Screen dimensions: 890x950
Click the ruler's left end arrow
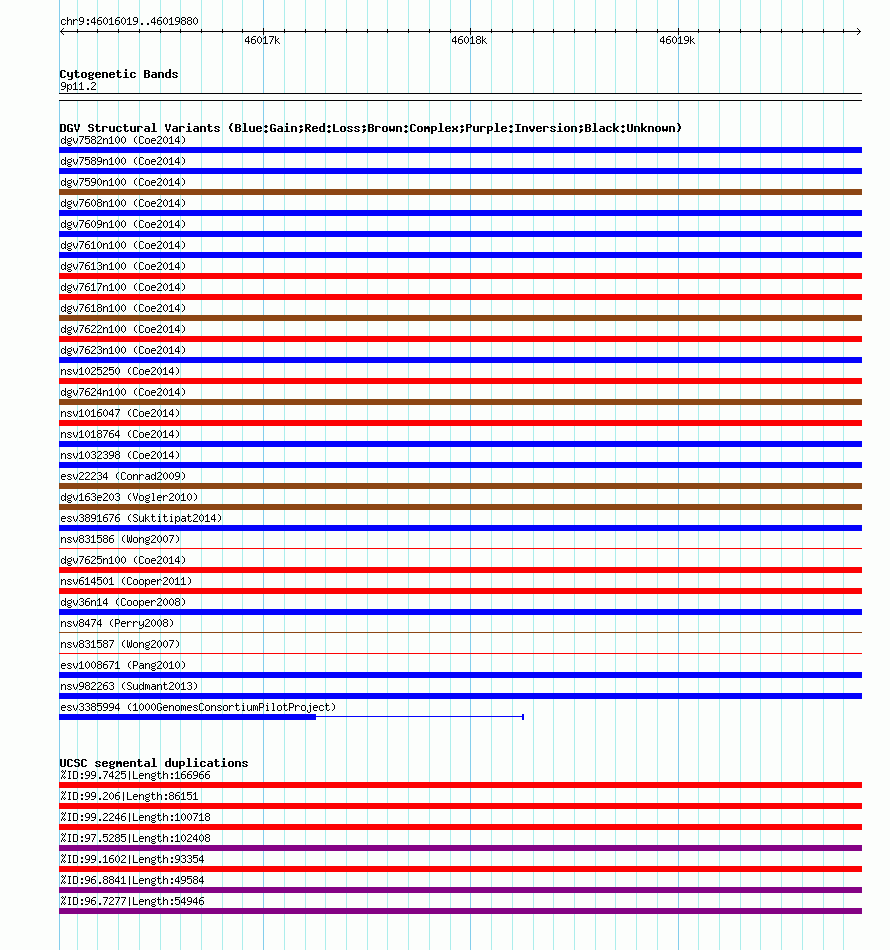click(x=62, y=32)
